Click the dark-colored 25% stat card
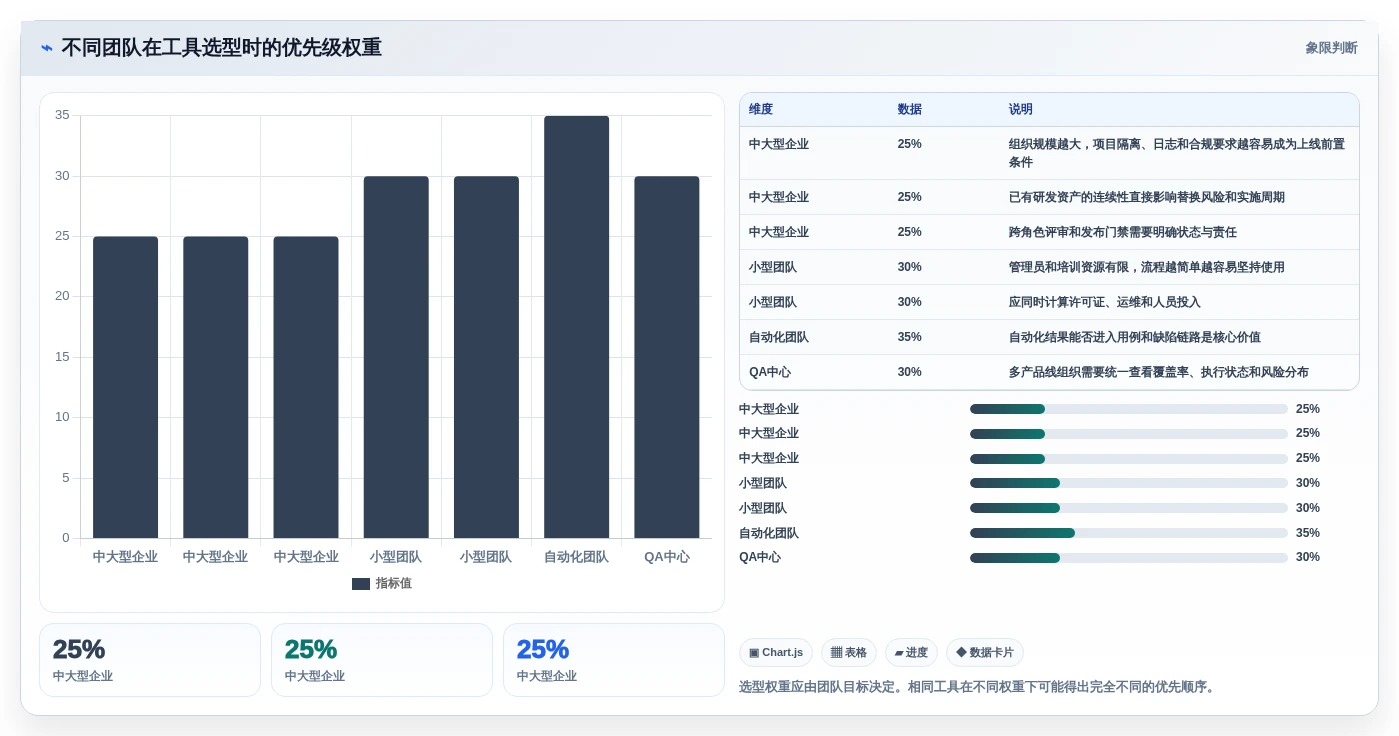Screen dimensions: 1399x736 pos(150,660)
